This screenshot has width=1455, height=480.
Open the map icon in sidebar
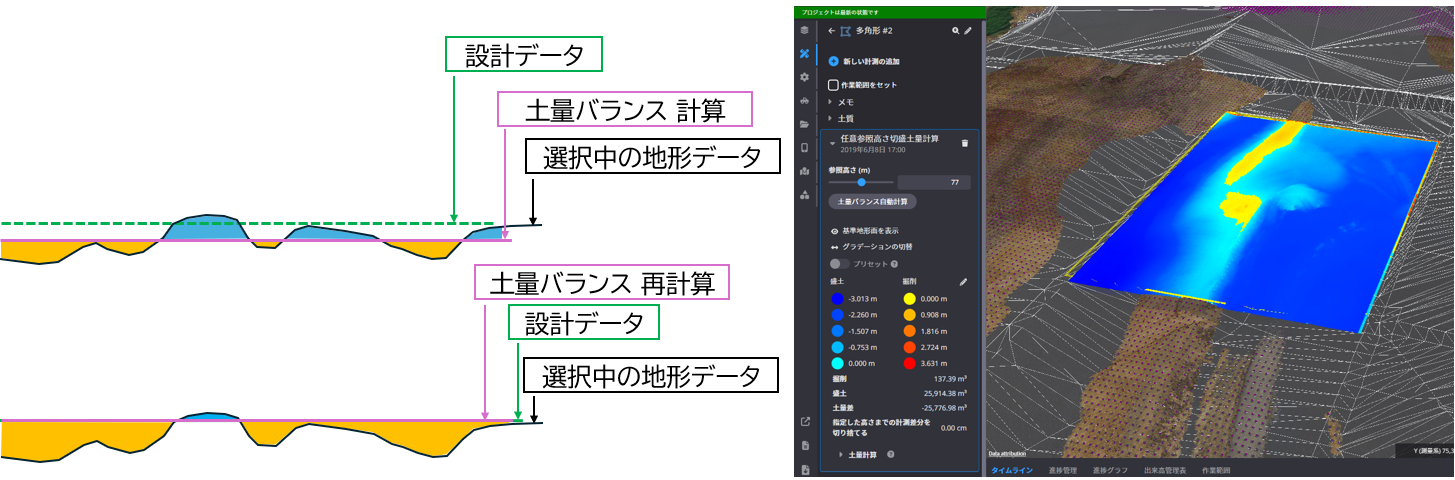click(804, 171)
